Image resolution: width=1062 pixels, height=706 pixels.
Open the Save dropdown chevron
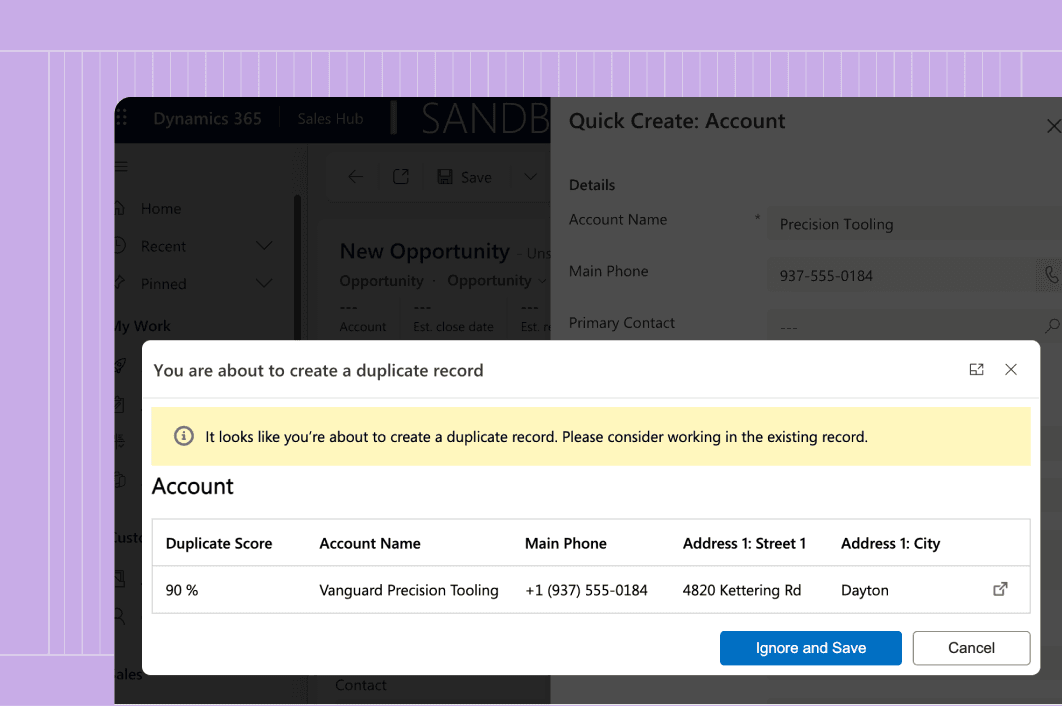[530, 177]
